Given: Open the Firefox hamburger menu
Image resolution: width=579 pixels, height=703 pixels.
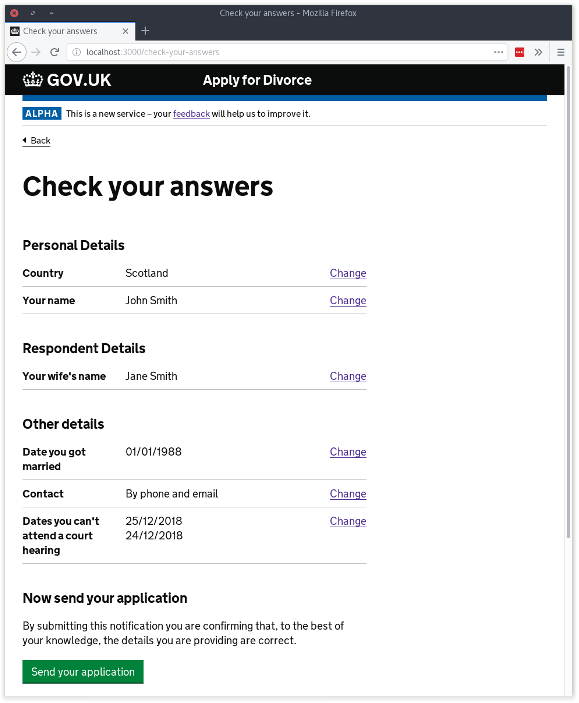Looking at the screenshot, I should point(561,52).
